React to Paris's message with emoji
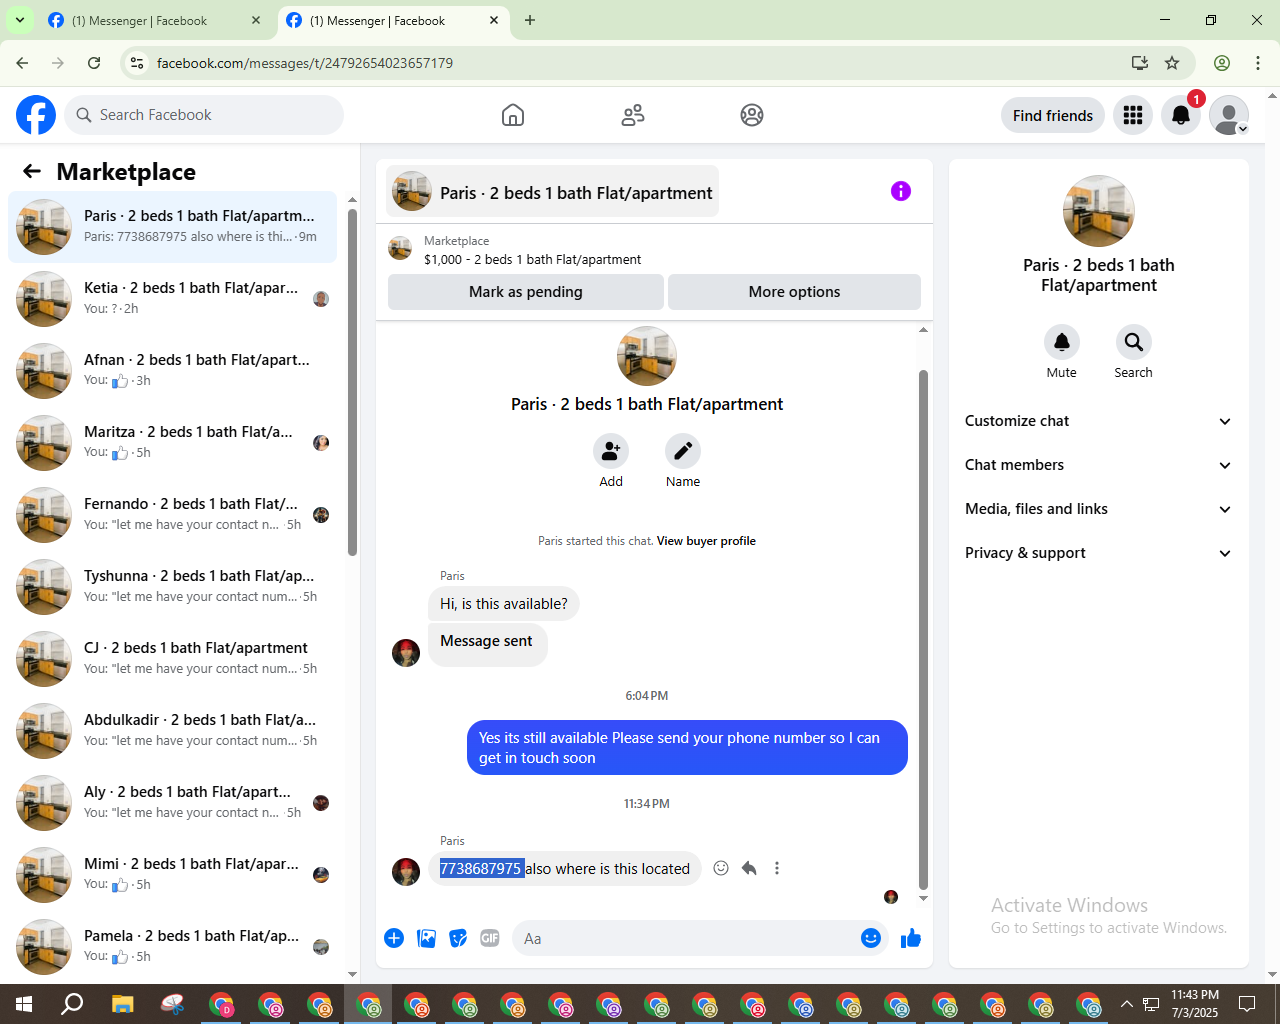 [x=721, y=868]
